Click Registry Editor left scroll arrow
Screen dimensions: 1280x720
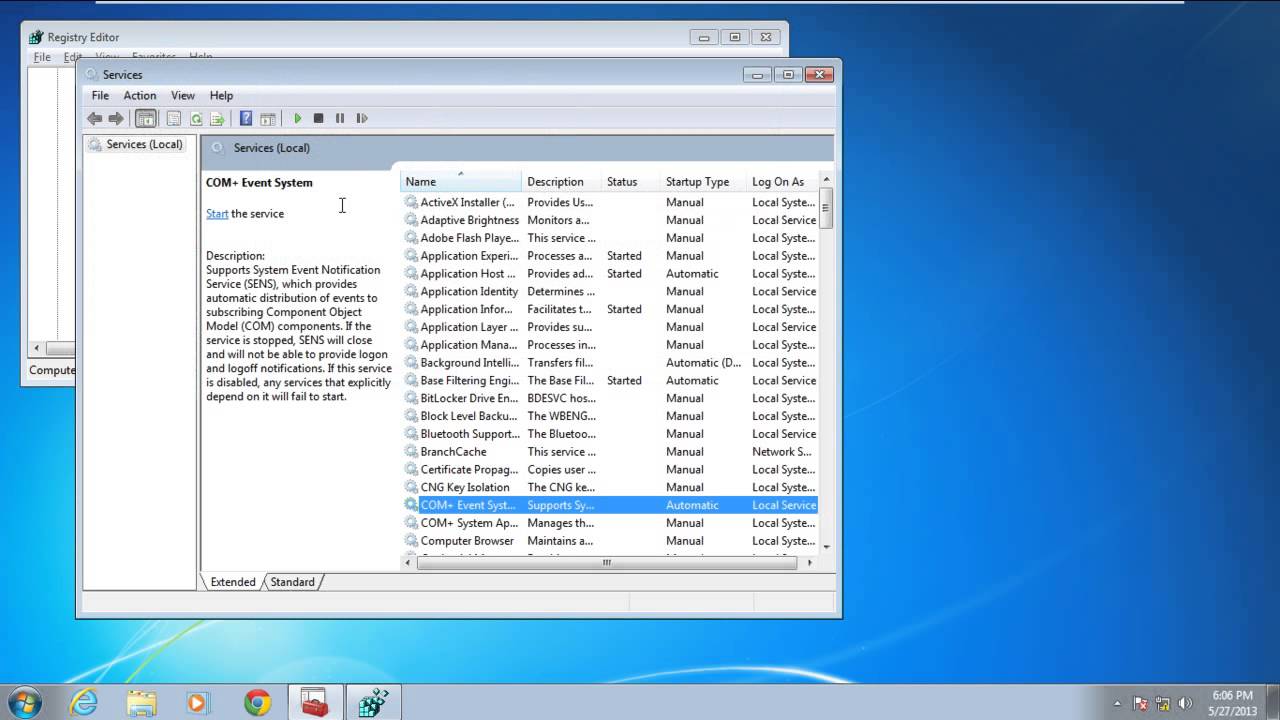37,349
